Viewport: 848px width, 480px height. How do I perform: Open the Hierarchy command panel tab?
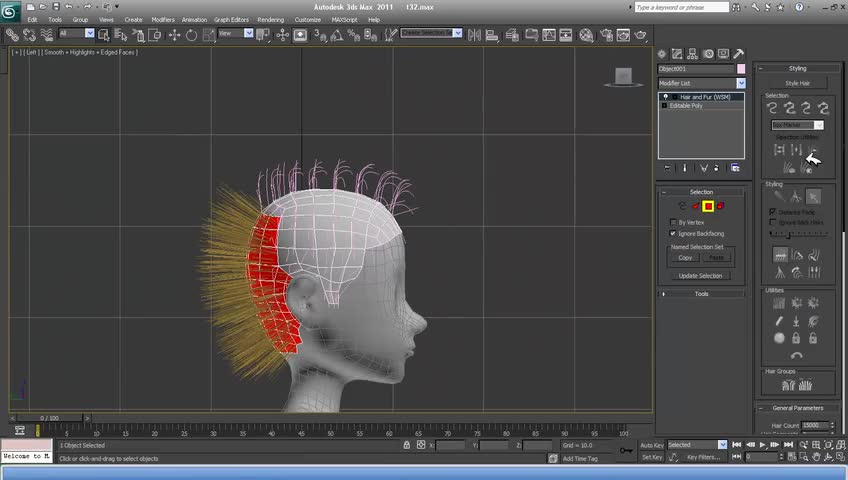point(693,54)
